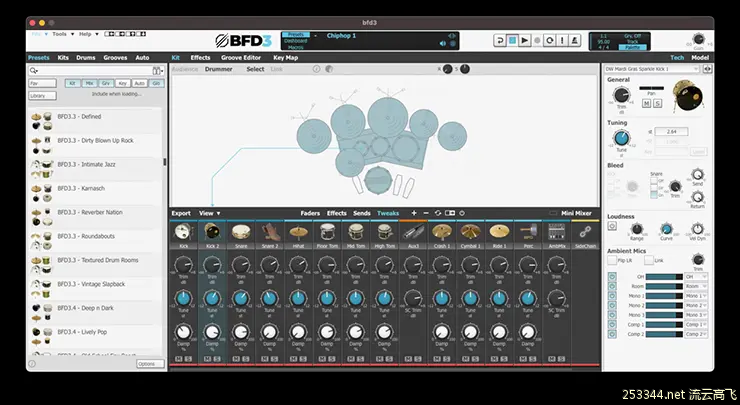Select the Aux3 microphone channel icon

(x=413, y=232)
